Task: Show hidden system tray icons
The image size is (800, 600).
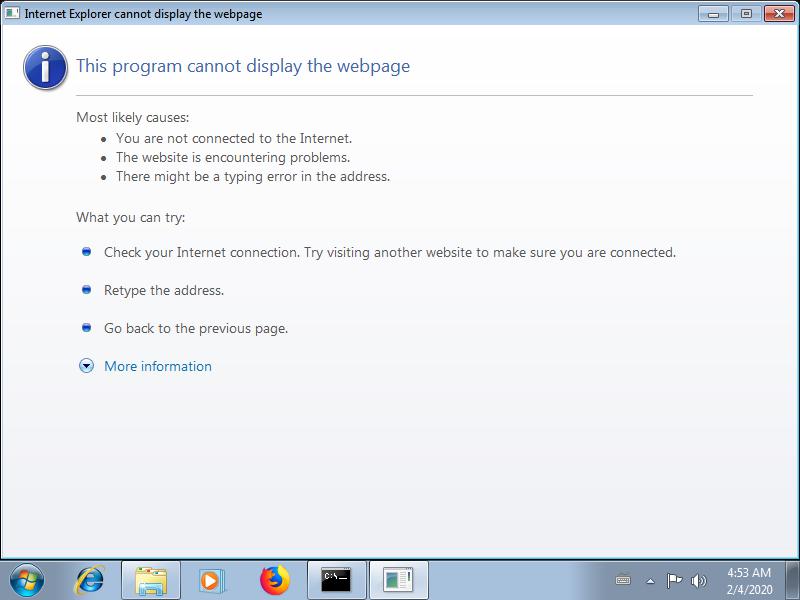Action: (x=650, y=580)
